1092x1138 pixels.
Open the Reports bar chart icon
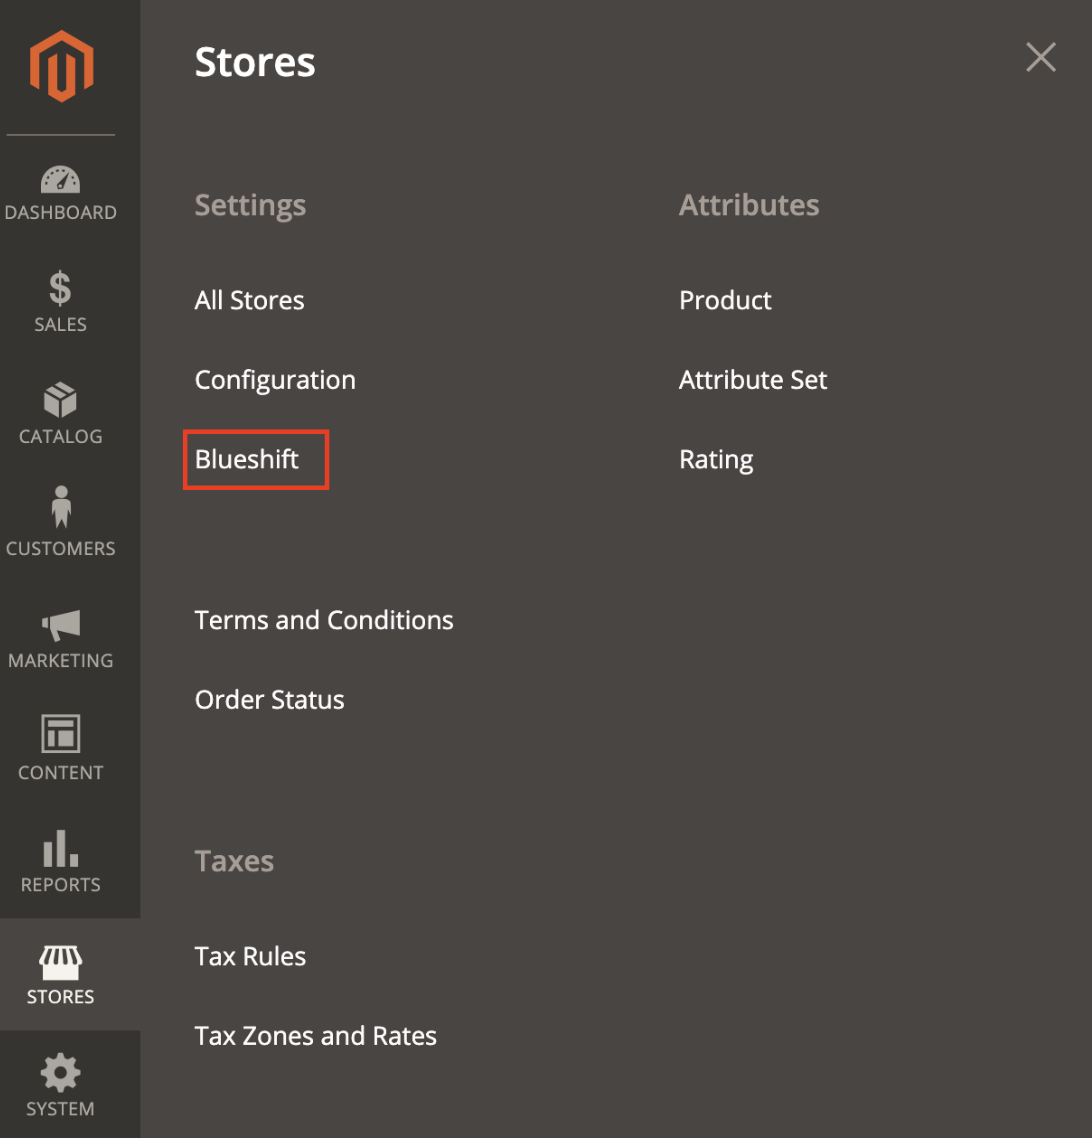[x=60, y=848]
